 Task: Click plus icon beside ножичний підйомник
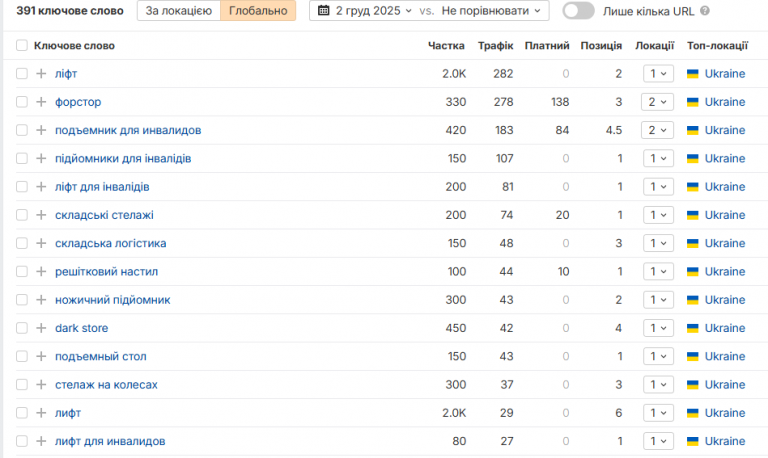[41, 300]
